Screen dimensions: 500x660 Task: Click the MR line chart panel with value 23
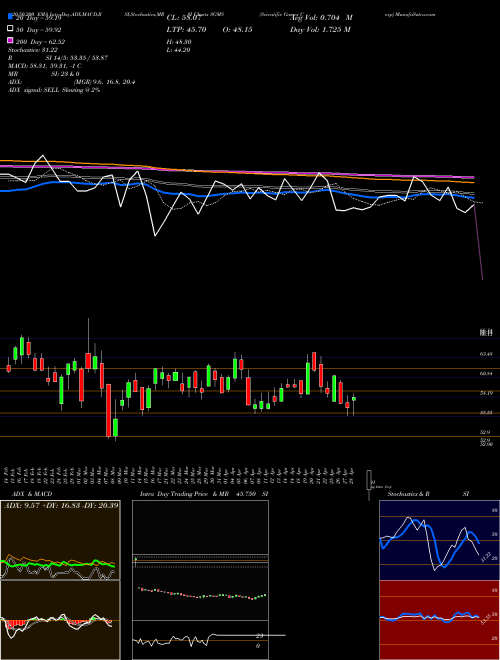[x=200, y=640]
